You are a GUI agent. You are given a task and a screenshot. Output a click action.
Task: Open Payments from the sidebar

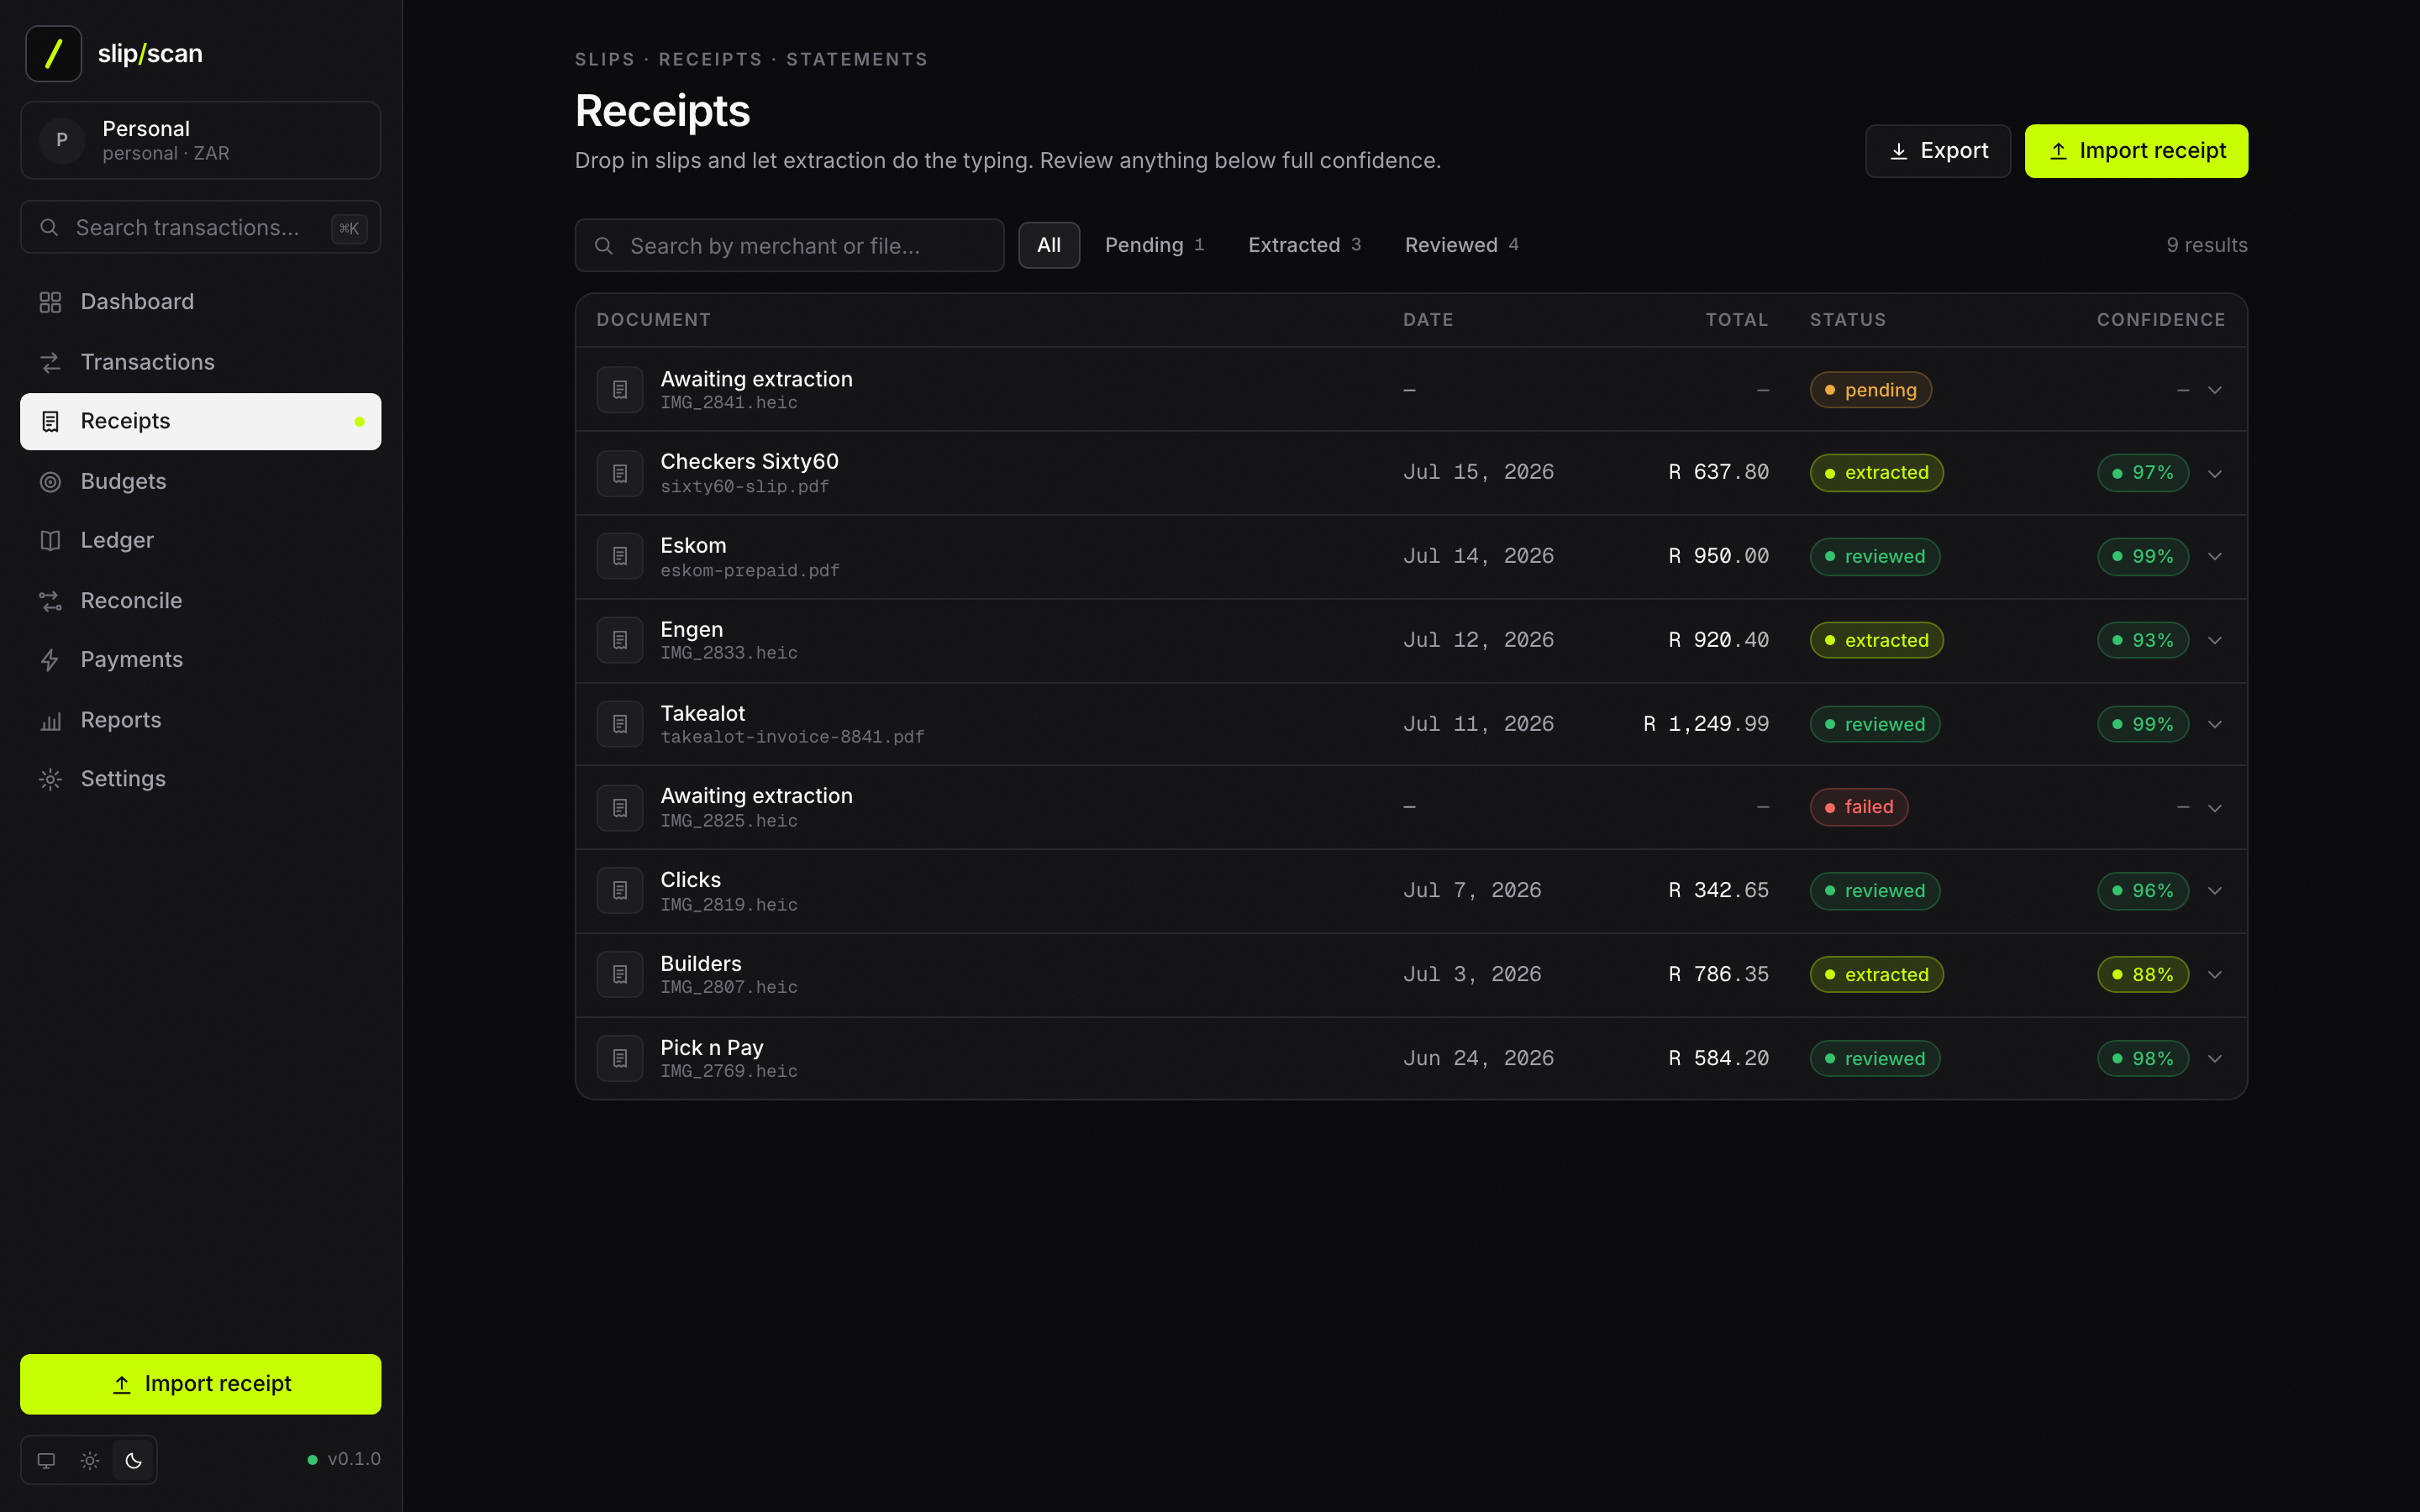(200, 660)
